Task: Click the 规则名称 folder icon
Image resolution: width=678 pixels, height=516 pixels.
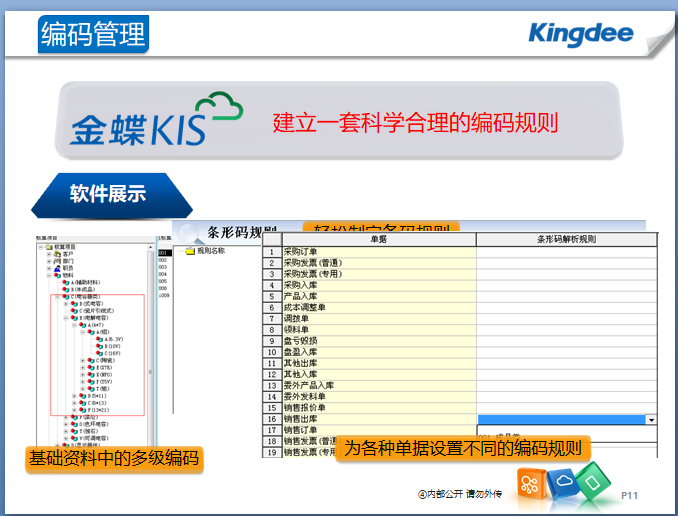Action: (x=190, y=252)
